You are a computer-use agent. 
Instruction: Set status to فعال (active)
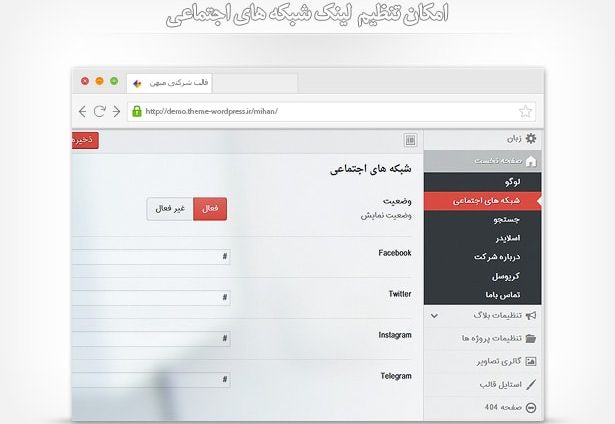click(x=210, y=208)
